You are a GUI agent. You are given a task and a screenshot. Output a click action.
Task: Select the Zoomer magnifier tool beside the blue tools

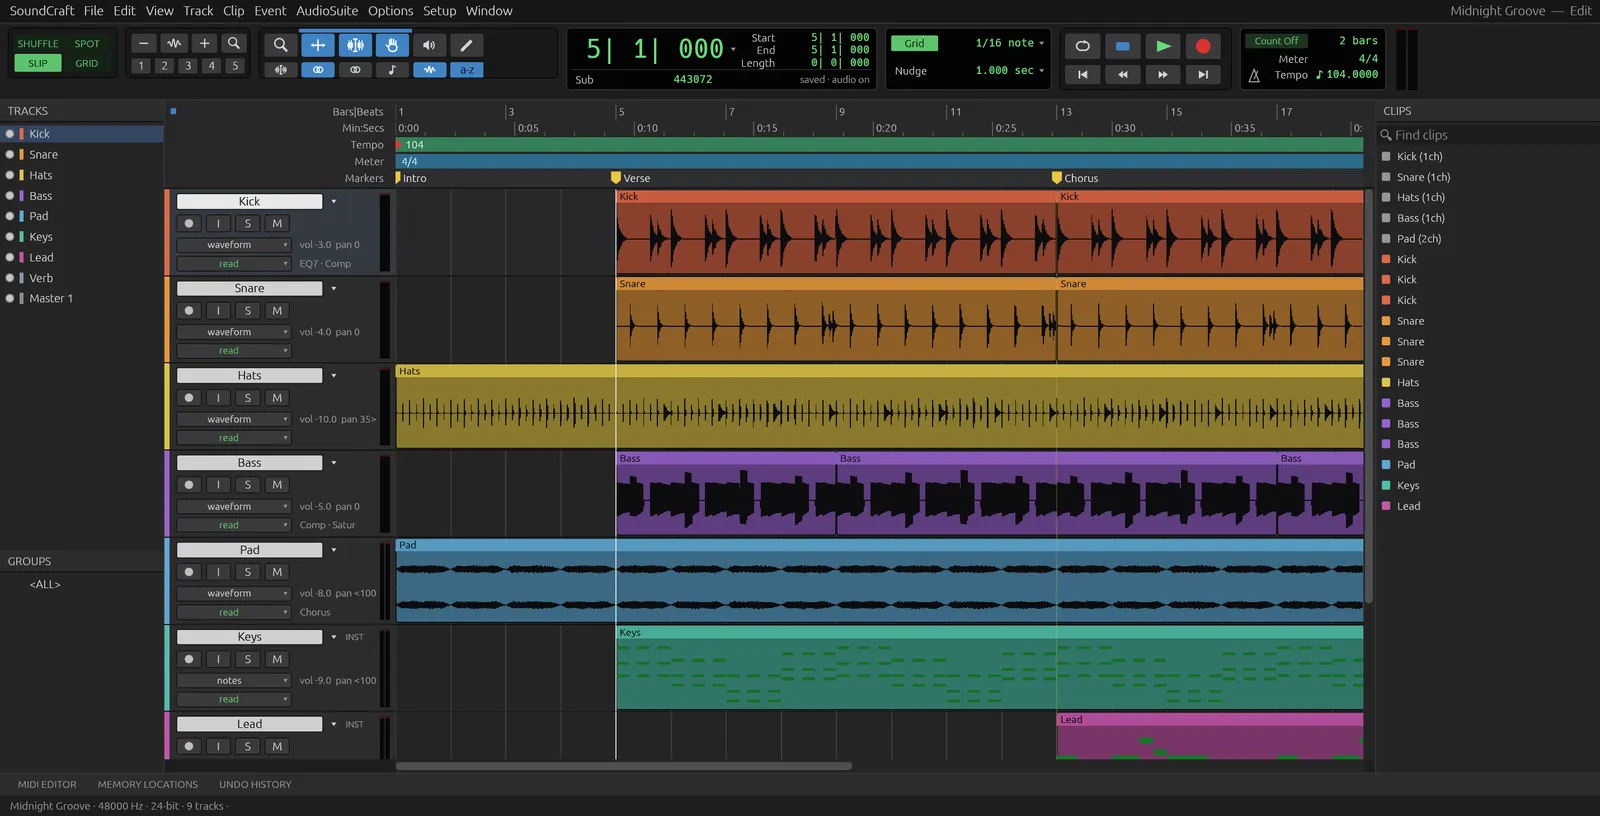[x=280, y=45]
